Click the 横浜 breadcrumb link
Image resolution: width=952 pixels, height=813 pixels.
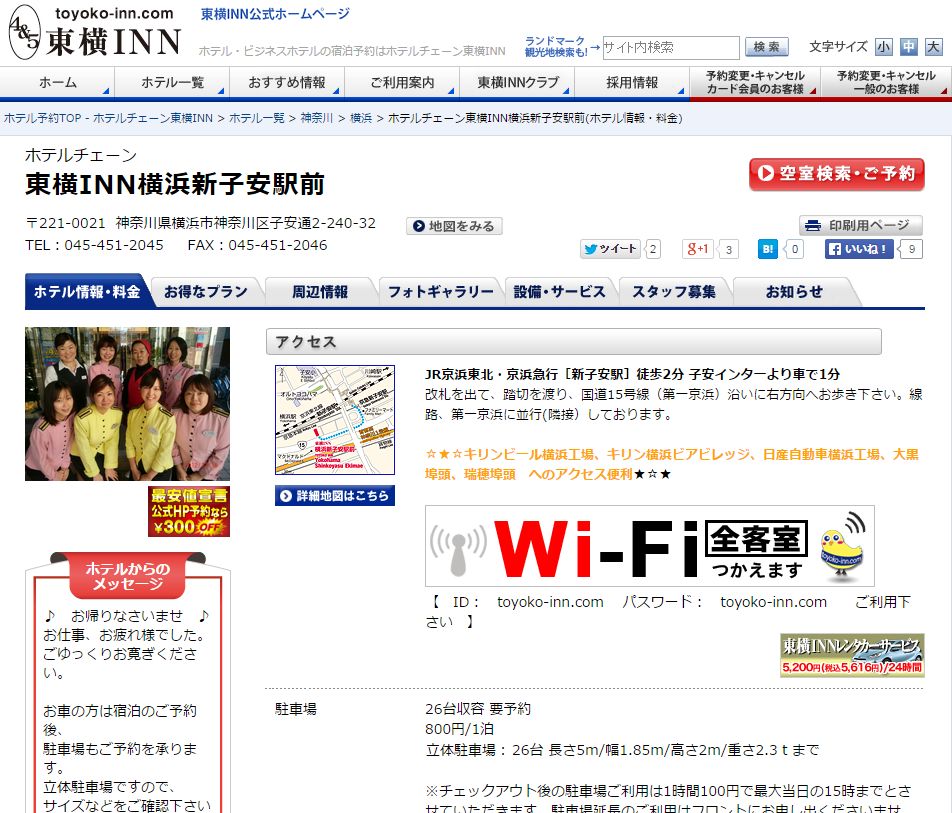(361, 118)
